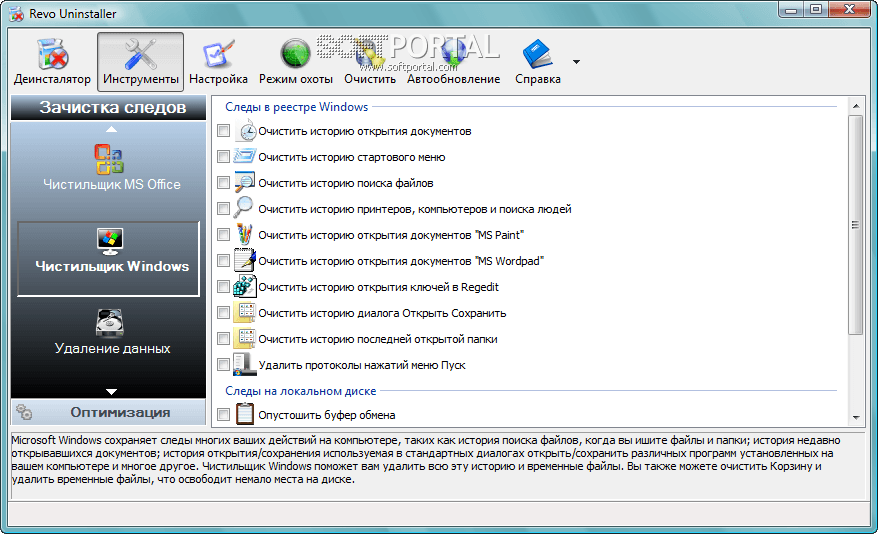The image size is (878, 534).
Task: Click the magnifier icon for printers search history
Action: pos(244,207)
